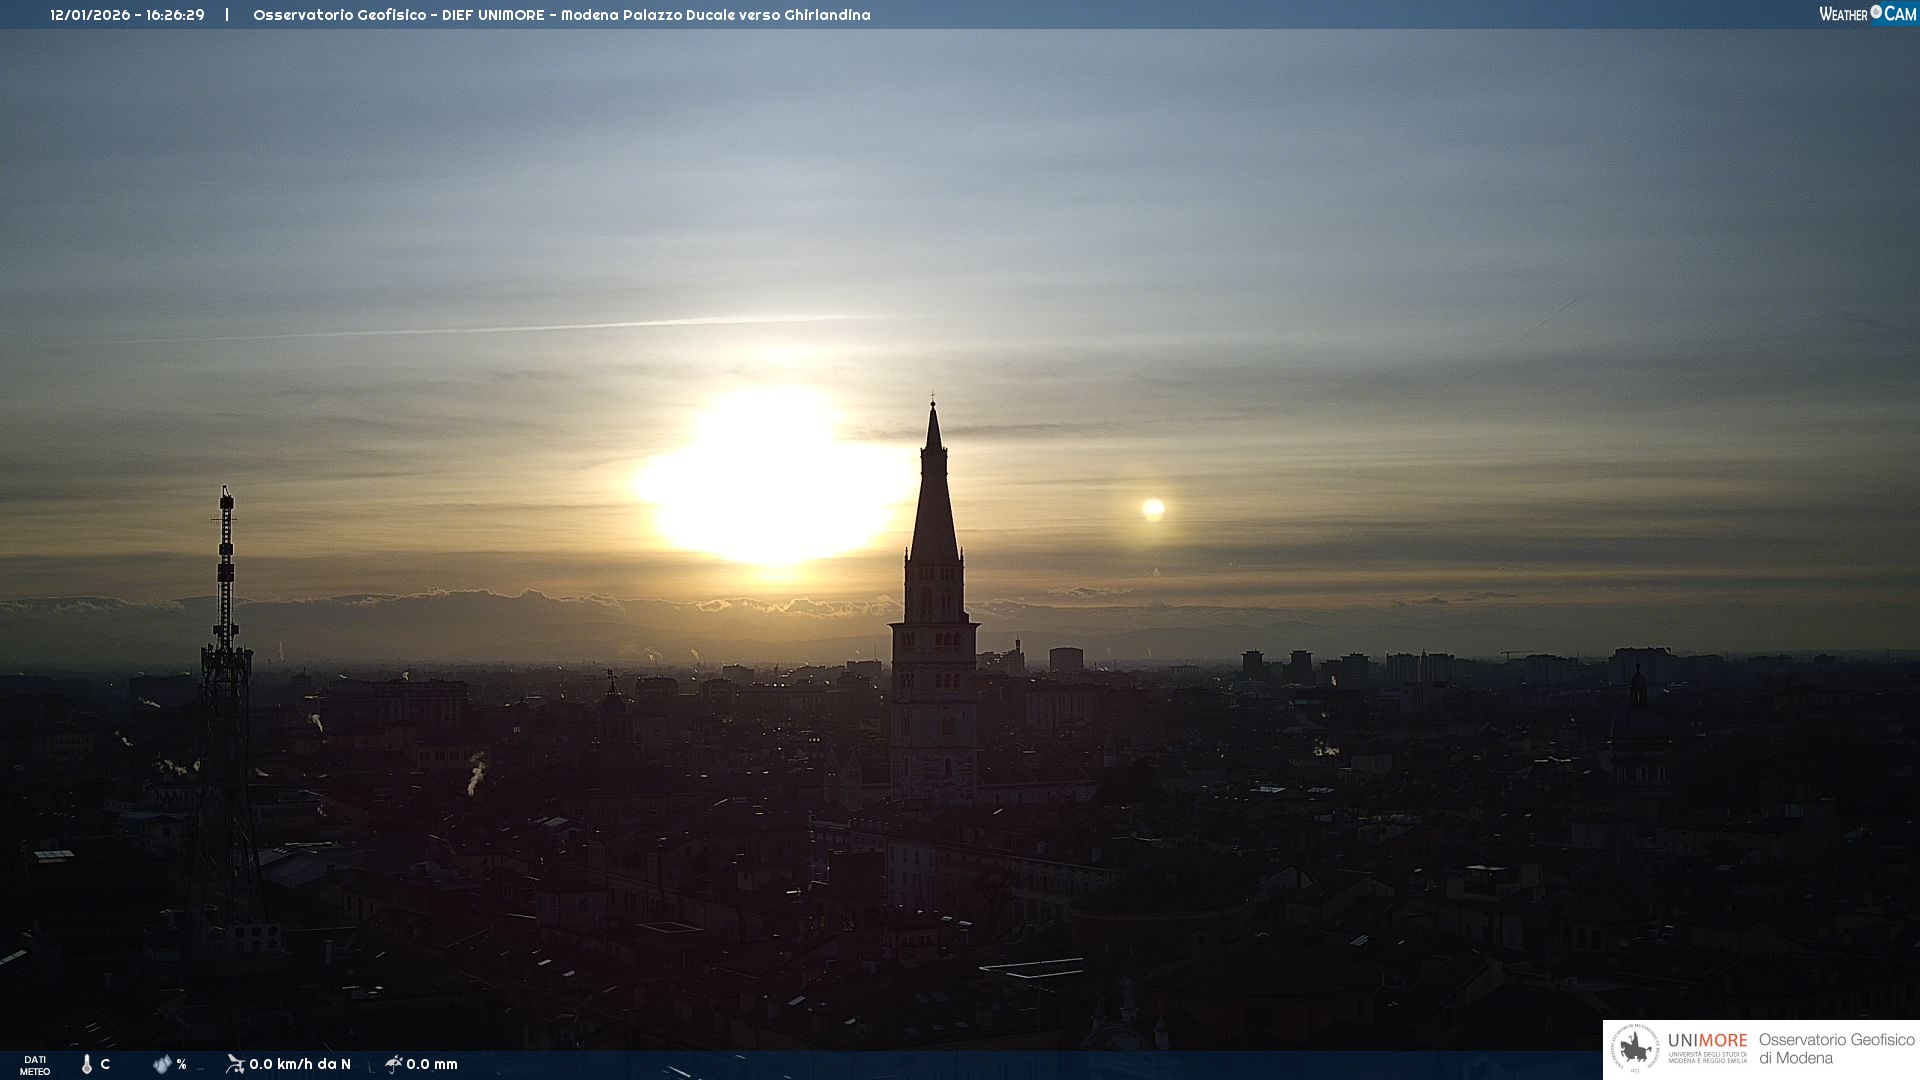Click the humidity percent value

click(x=181, y=1064)
